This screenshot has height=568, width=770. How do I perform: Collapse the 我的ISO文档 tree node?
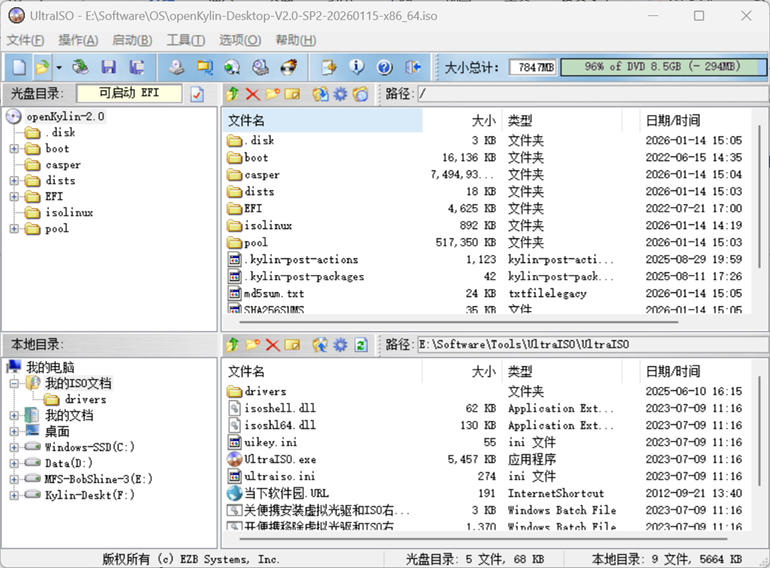[x=14, y=383]
